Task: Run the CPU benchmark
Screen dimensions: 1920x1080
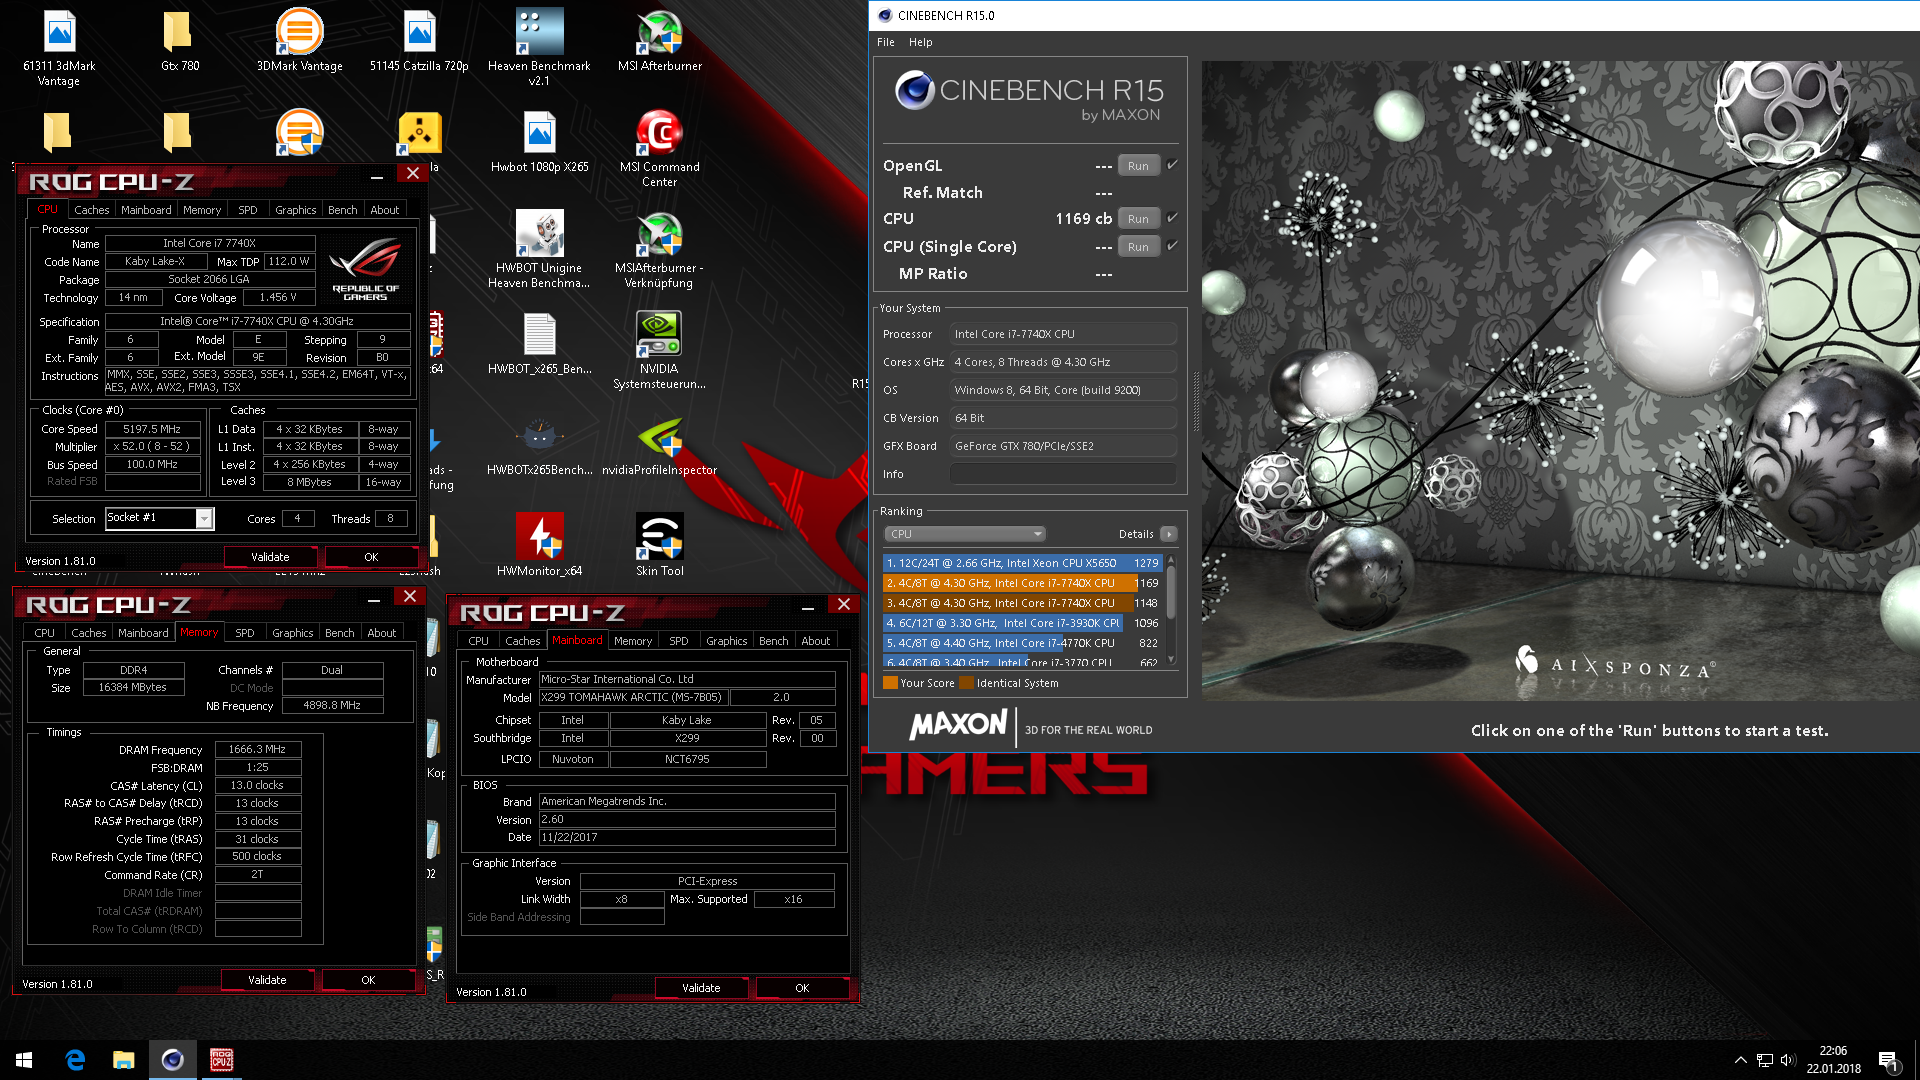Action: 1138,219
